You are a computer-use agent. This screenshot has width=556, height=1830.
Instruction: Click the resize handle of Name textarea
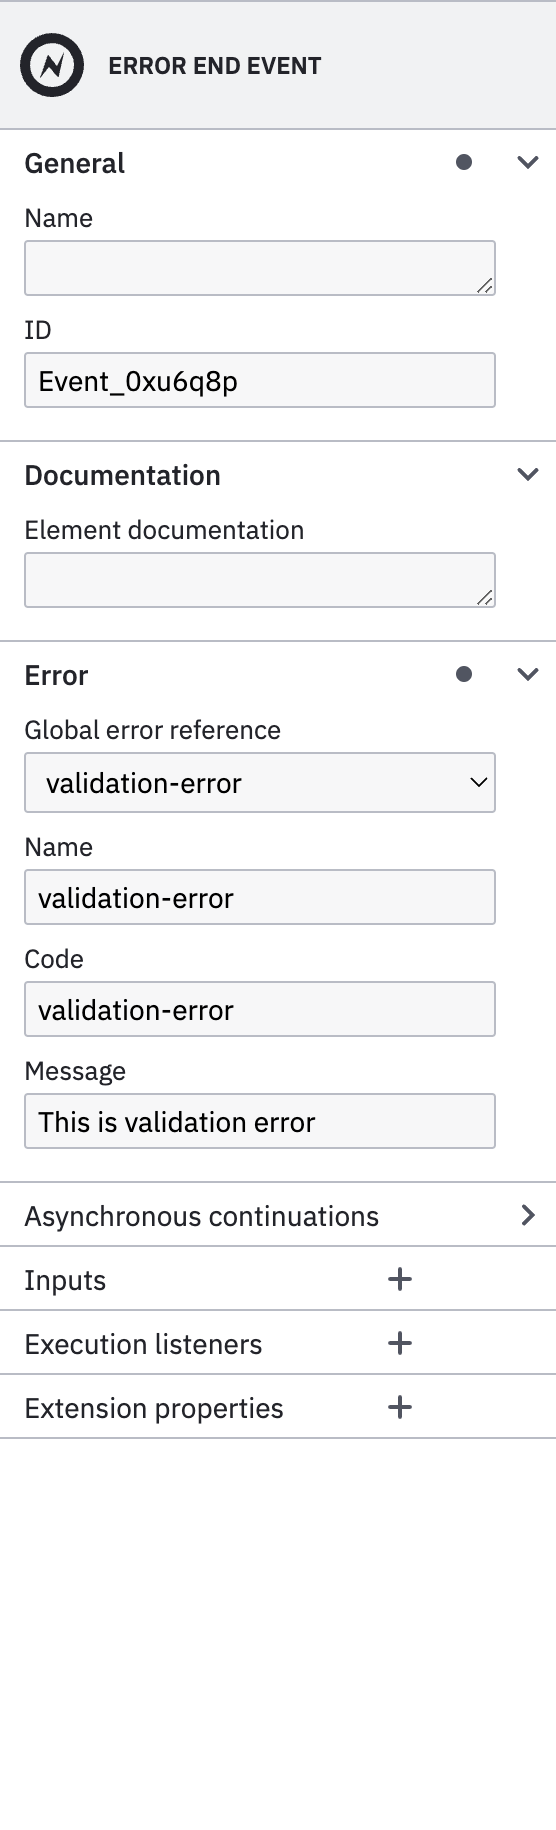pos(485,285)
